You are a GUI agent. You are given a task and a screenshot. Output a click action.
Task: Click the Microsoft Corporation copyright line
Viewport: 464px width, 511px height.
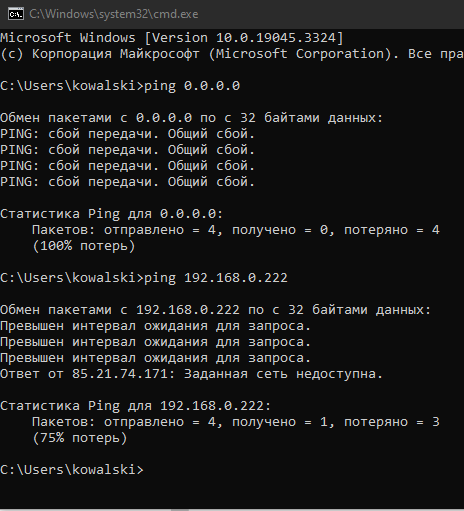coord(232,54)
